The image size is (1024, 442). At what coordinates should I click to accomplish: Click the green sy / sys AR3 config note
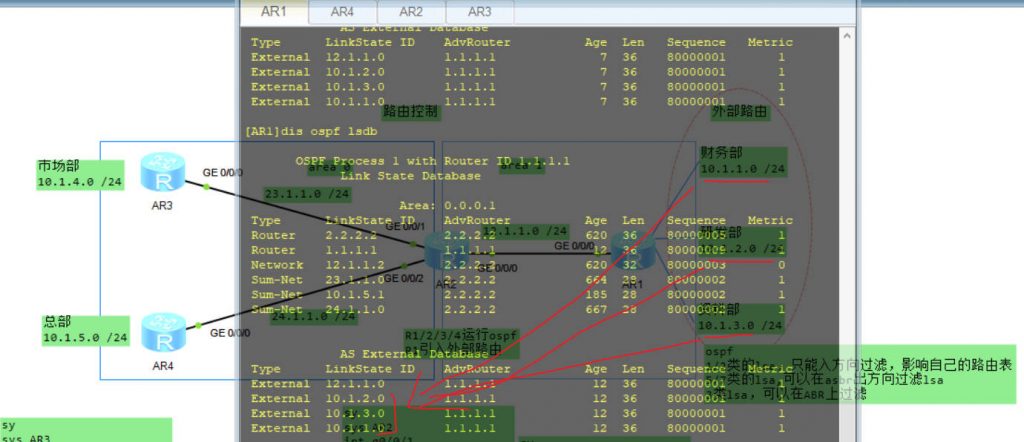point(86,431)
